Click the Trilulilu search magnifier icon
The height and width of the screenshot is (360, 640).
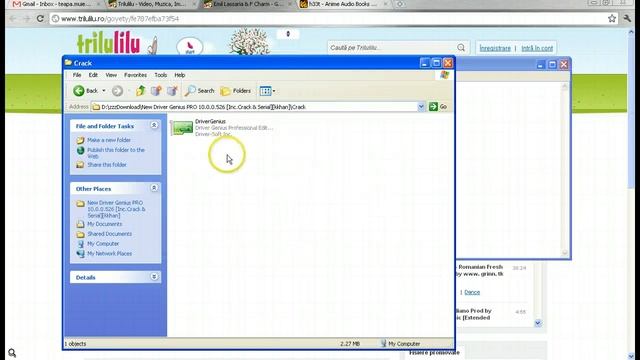click(461, 48)
